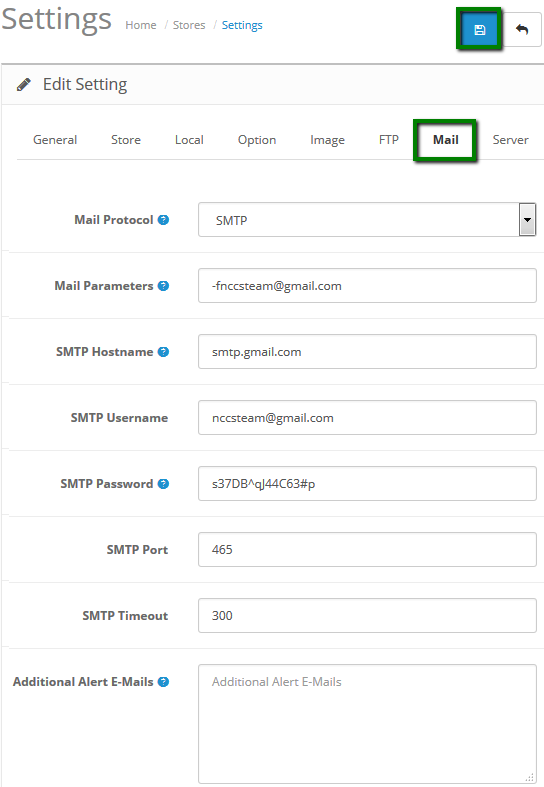Image resolution: width=544 pixels, height=787 pixels.
Task: Open the Mail Protocol SMTP dropdown
Action: click(x=367, y=220)
